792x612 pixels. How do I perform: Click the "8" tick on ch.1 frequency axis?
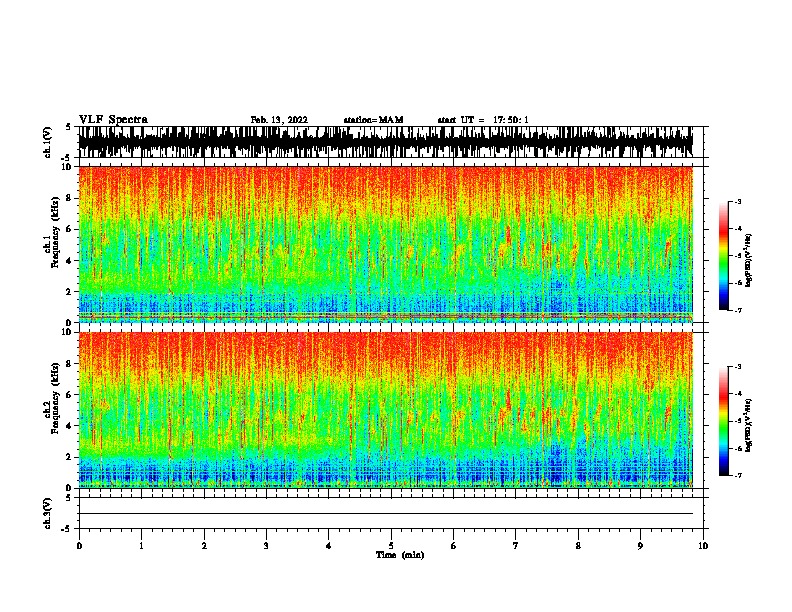click(x=70, y=198)
